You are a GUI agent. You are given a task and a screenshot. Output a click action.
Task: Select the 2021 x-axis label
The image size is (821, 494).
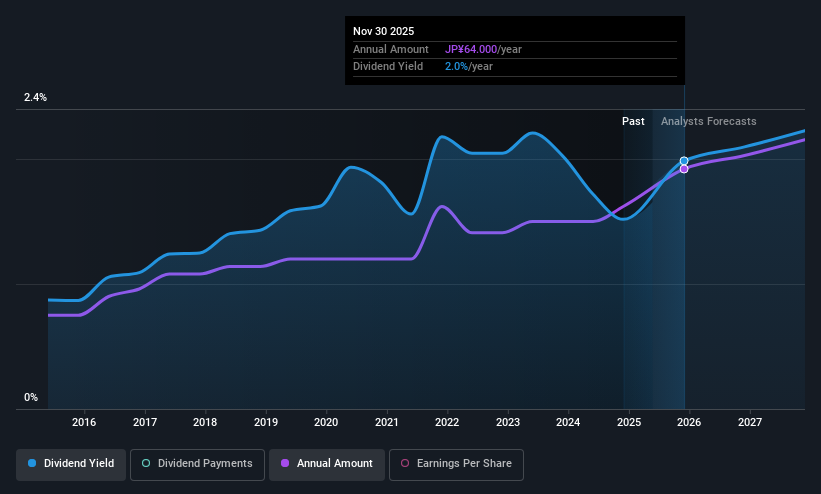coord(386,422)
